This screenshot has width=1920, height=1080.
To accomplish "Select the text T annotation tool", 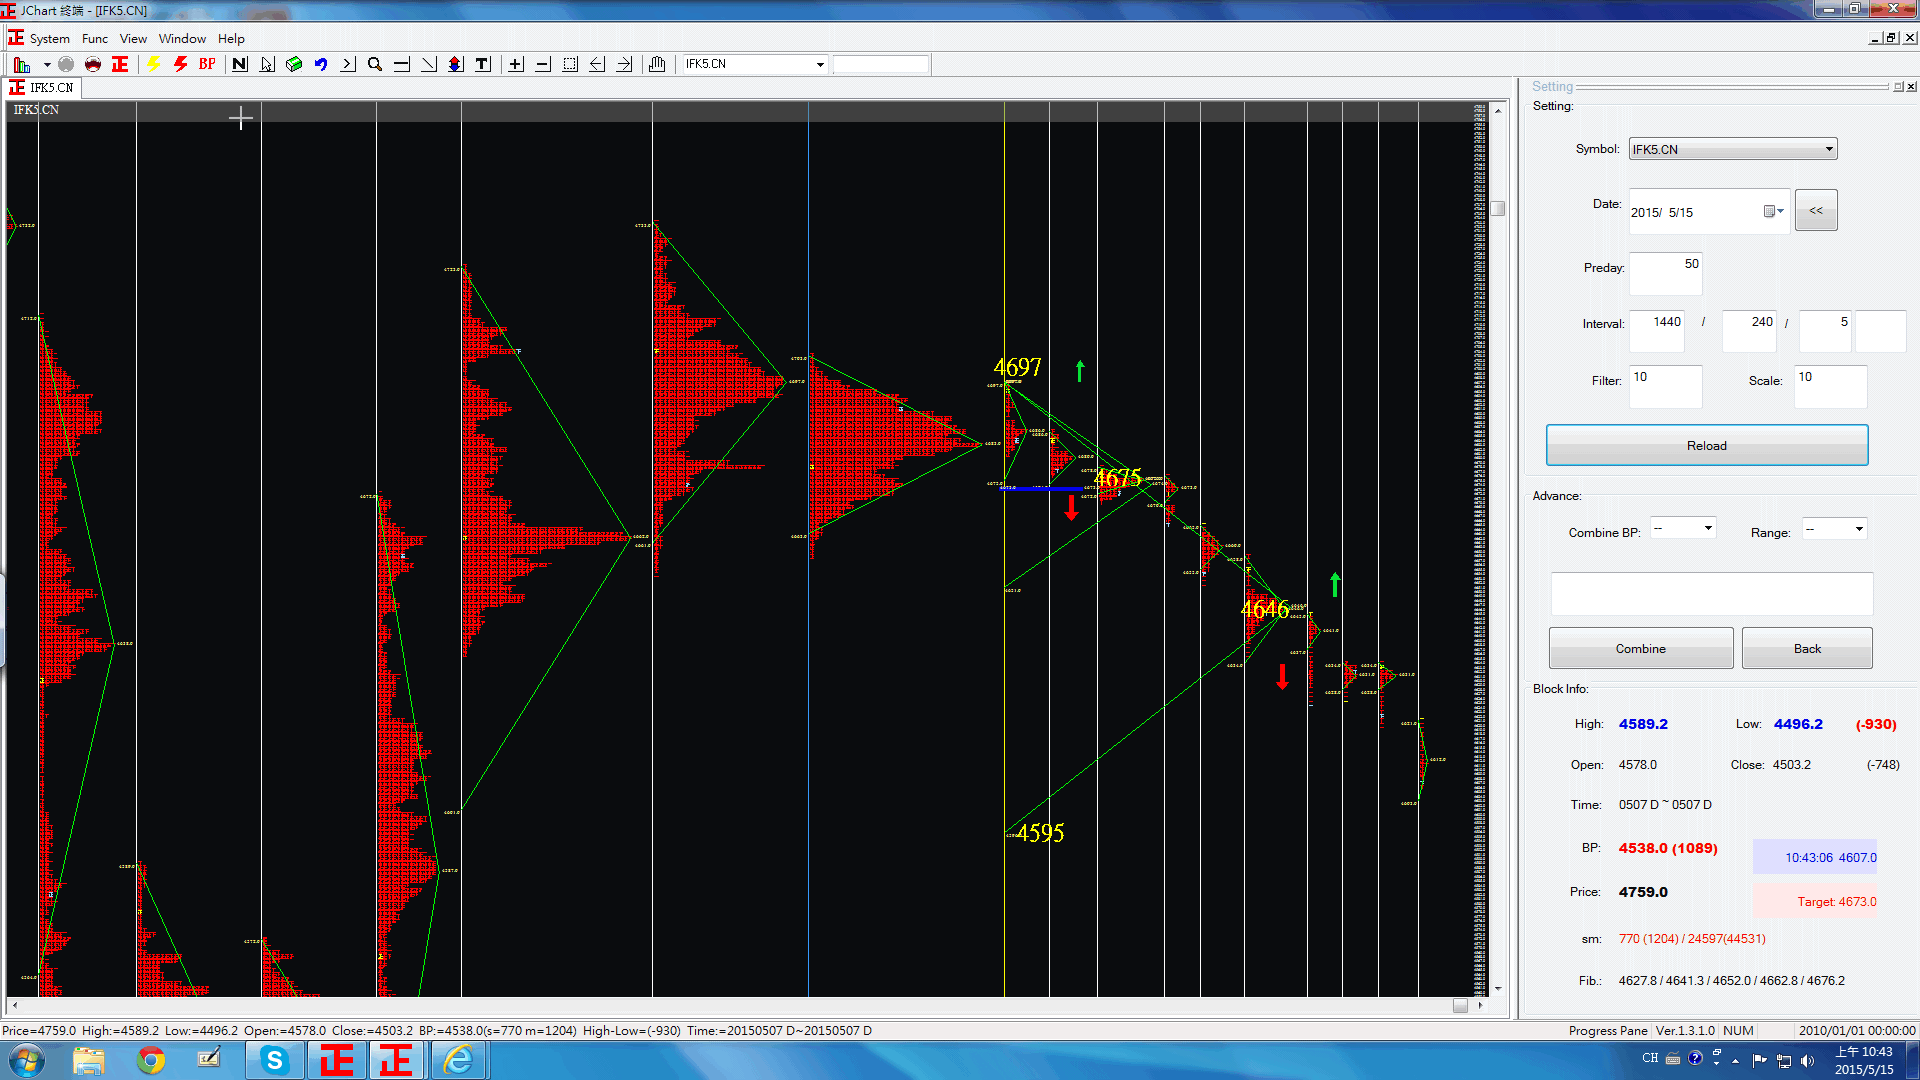I will coord(483,64).
